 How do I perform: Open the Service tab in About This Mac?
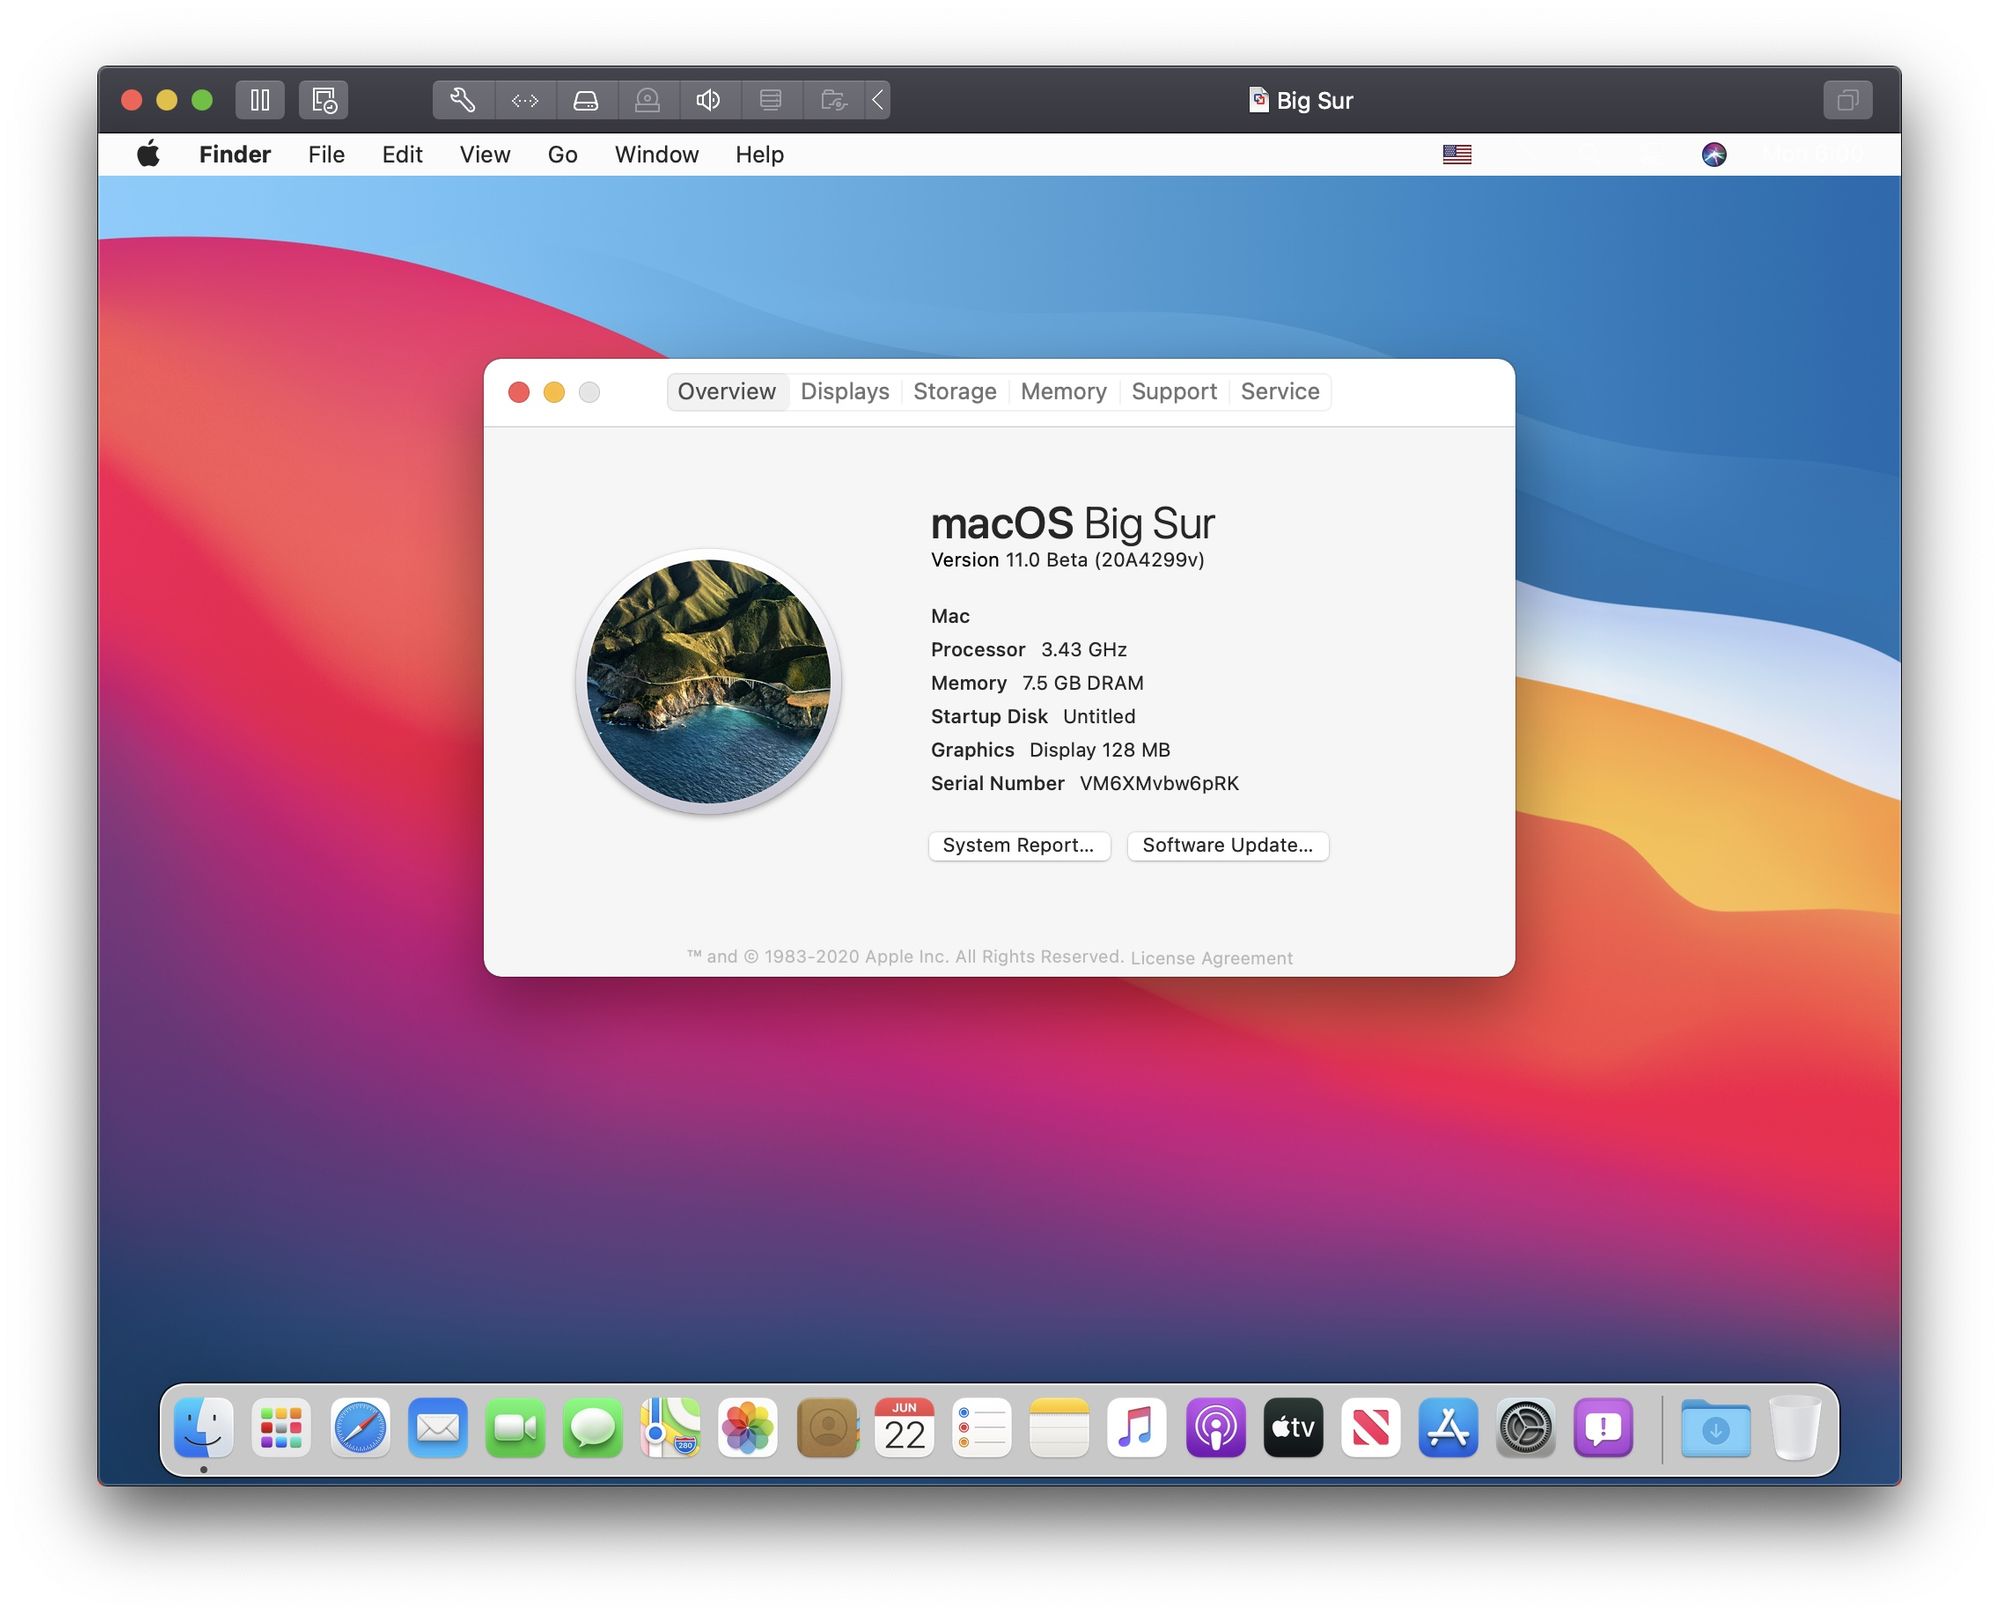coord(1281,391)
